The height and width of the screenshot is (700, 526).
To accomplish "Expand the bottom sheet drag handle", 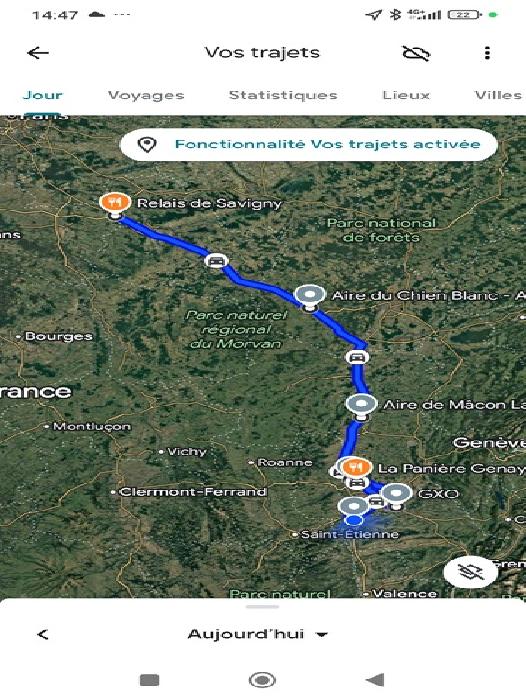I will coord(263,607).
